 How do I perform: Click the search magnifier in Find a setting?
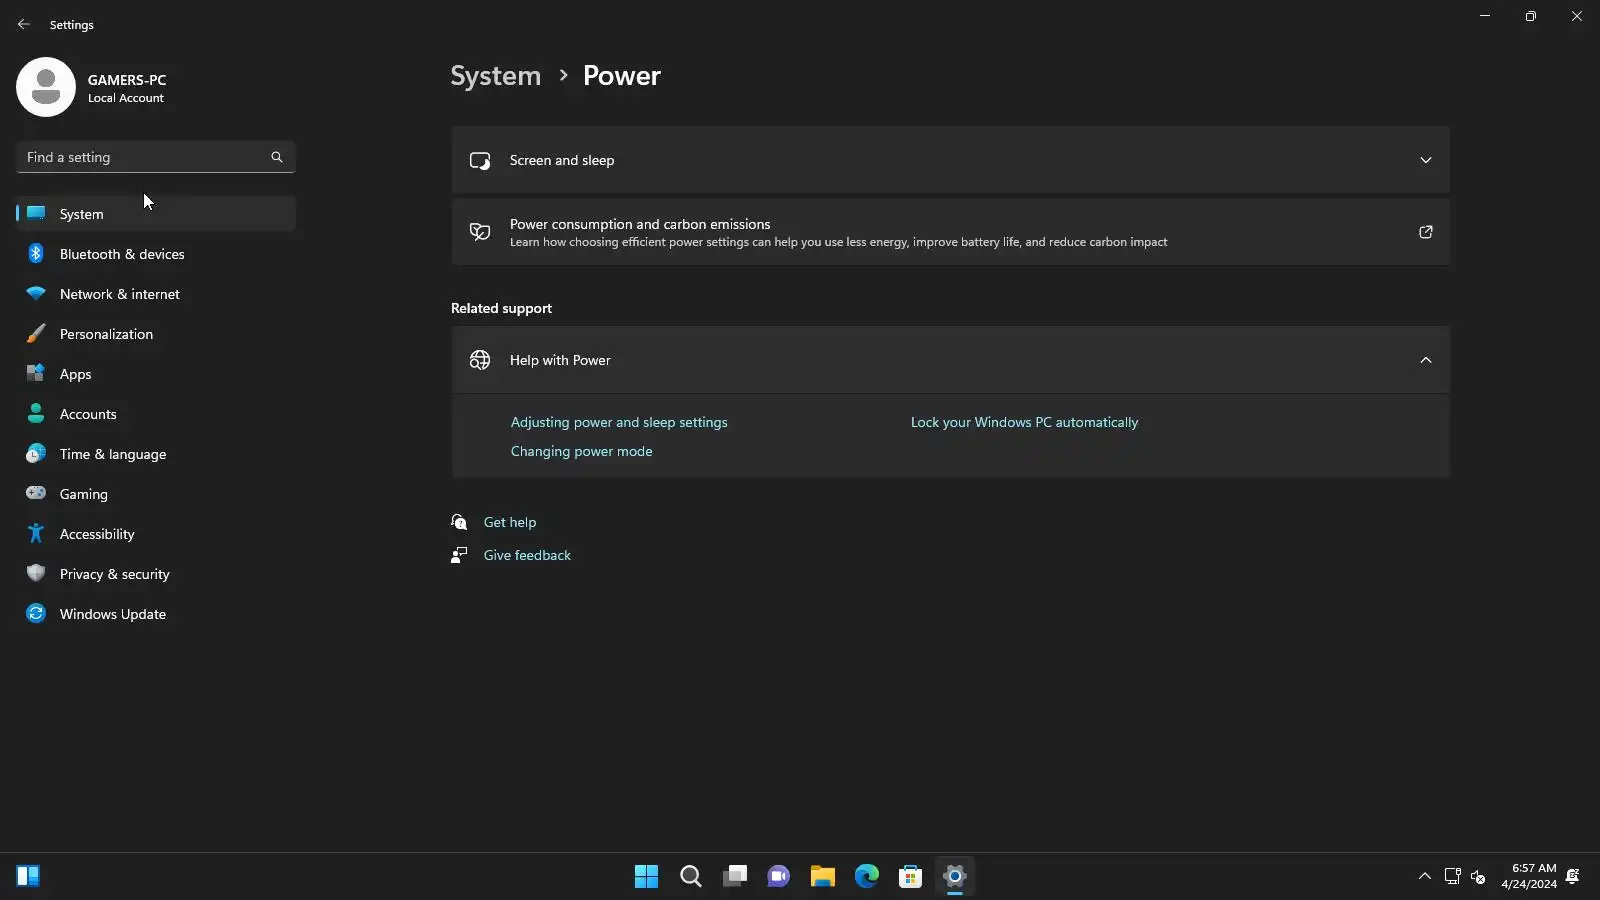pos(277,157)
